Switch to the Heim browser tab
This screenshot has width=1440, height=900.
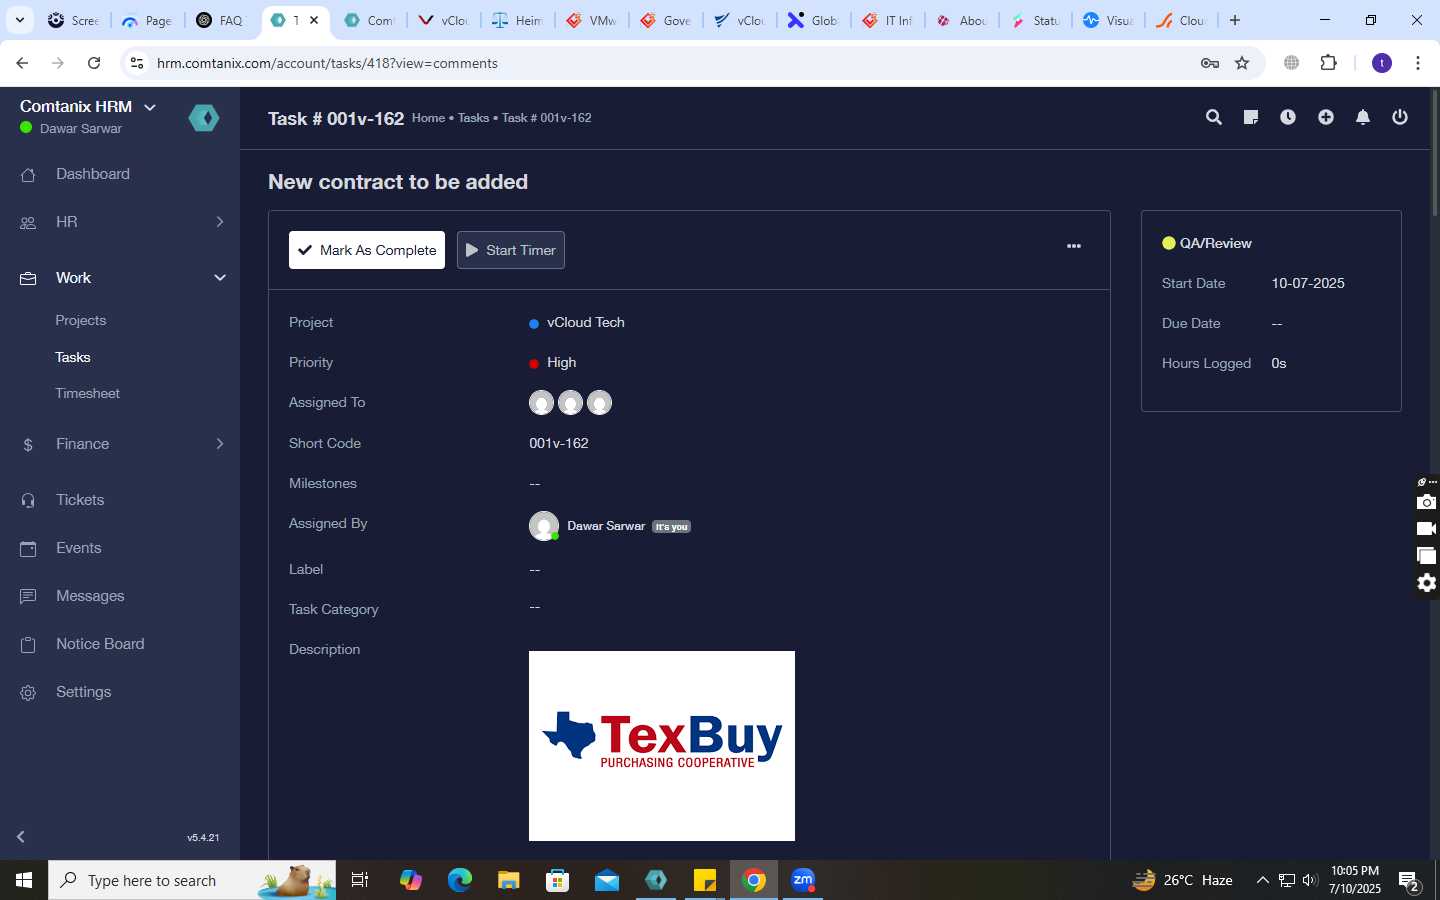tap(517, 20)
